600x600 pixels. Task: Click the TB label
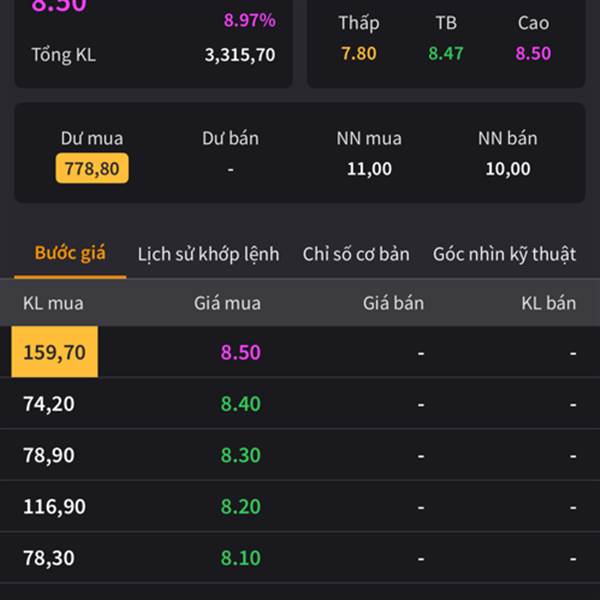pyautogui.click(x=446, y=23)
